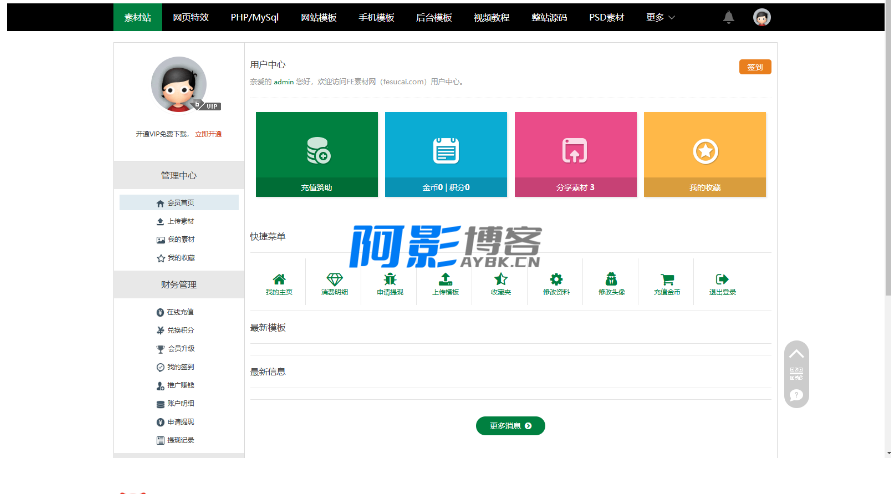Image resolution: width=891 pixels, height=494 pixels.
Task: Click the notification bell icon
Action: [728, 17]
